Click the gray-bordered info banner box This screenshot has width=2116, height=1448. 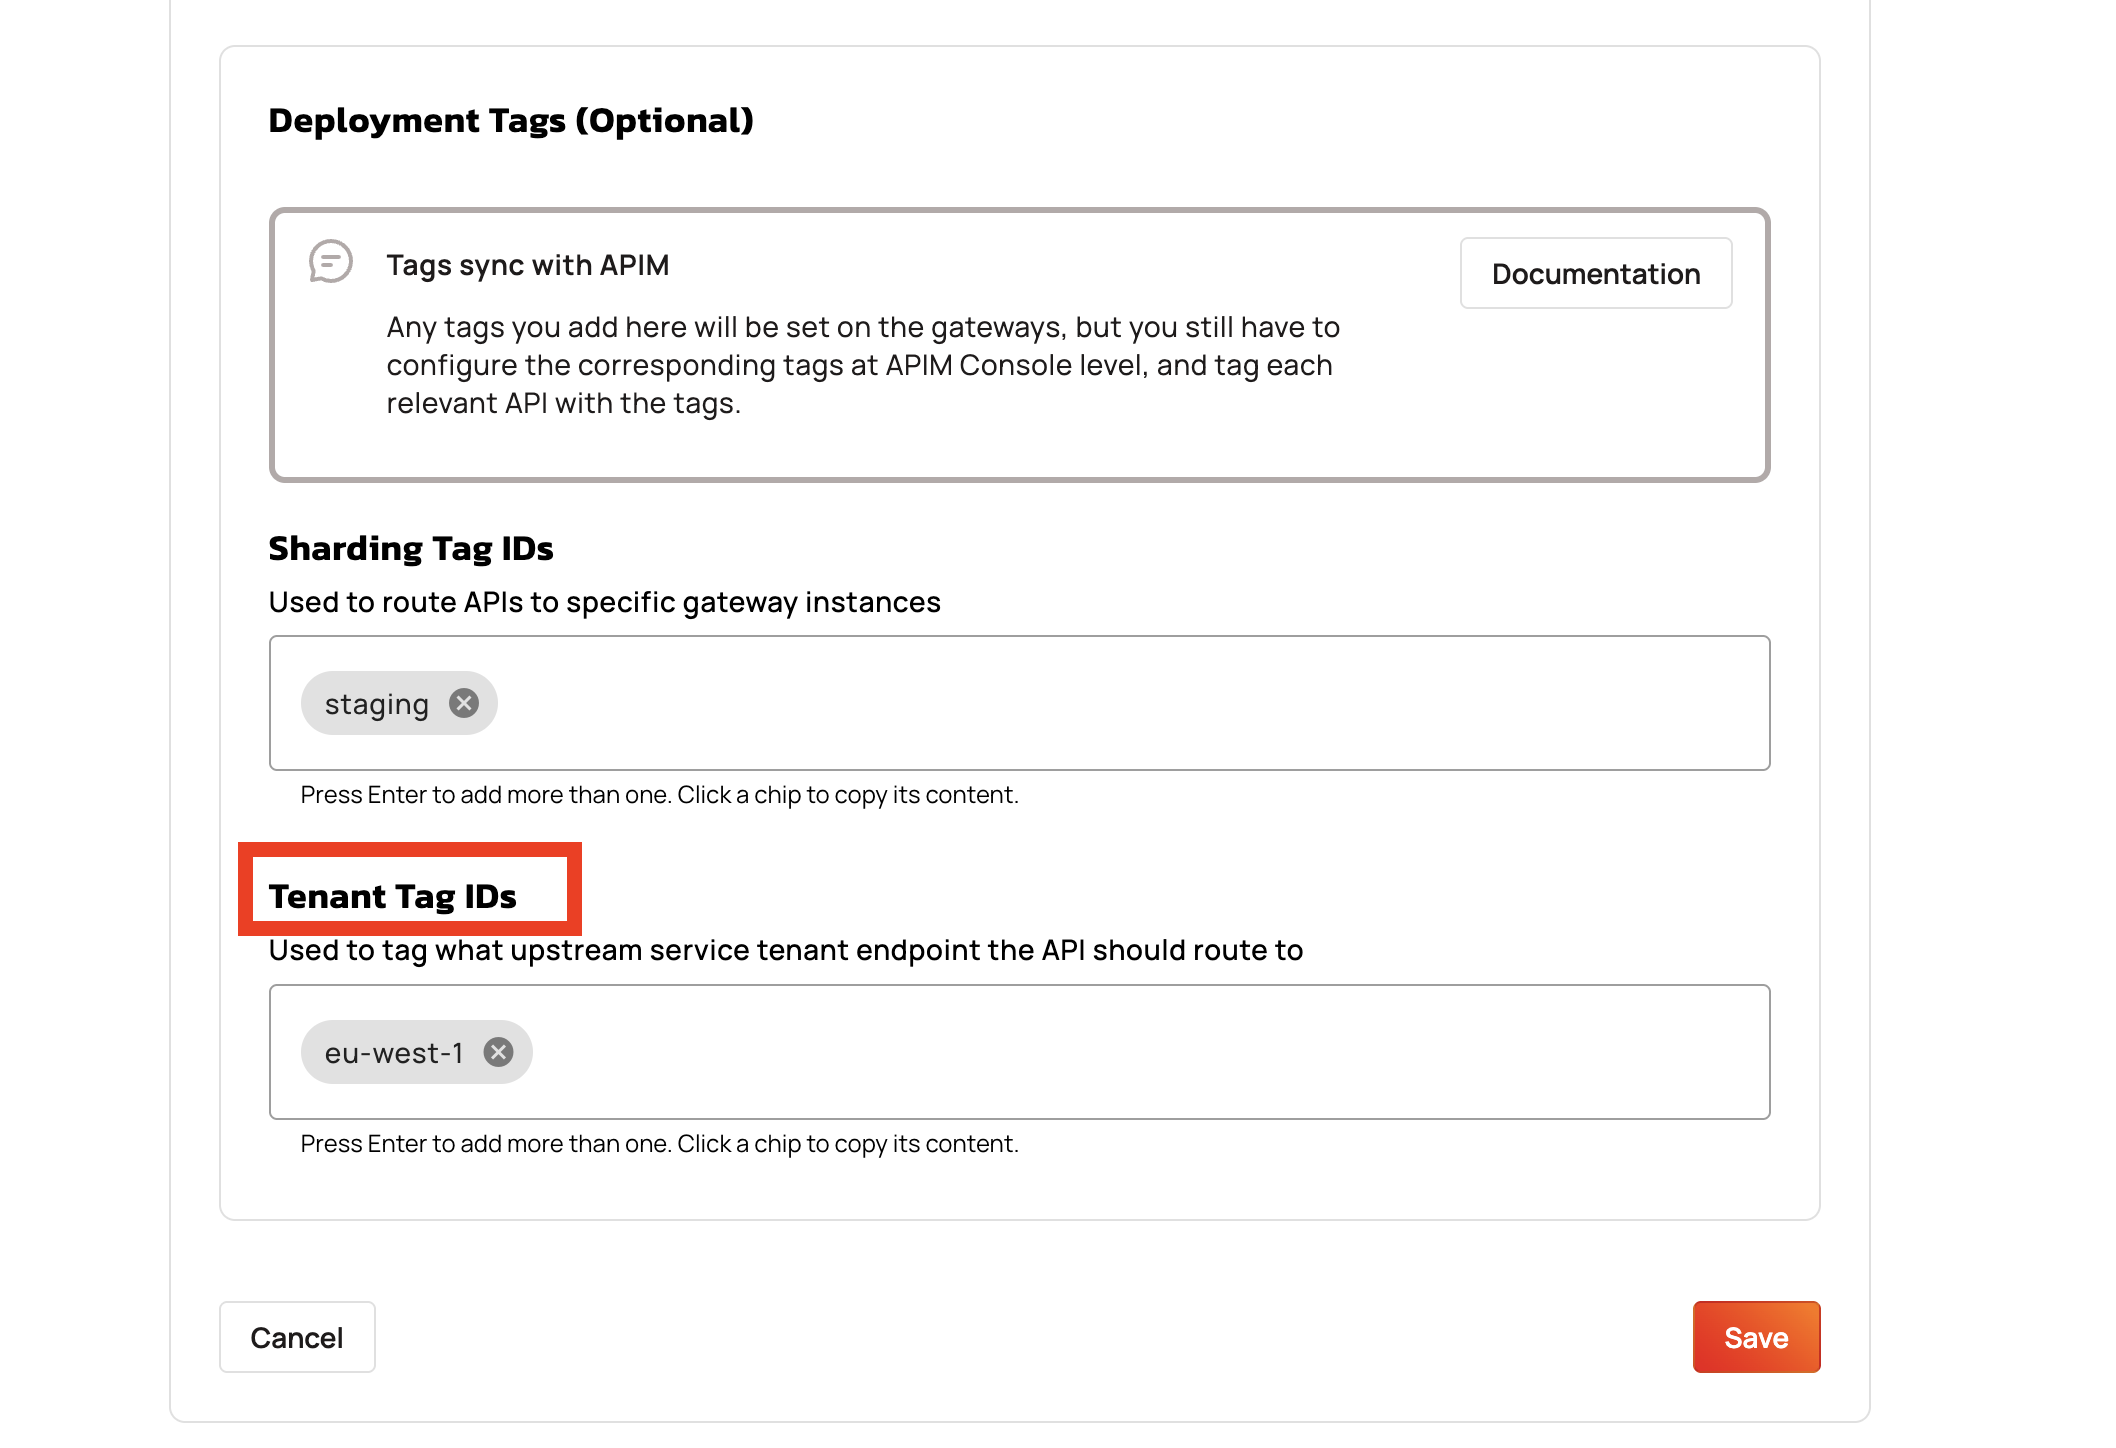1020,450
